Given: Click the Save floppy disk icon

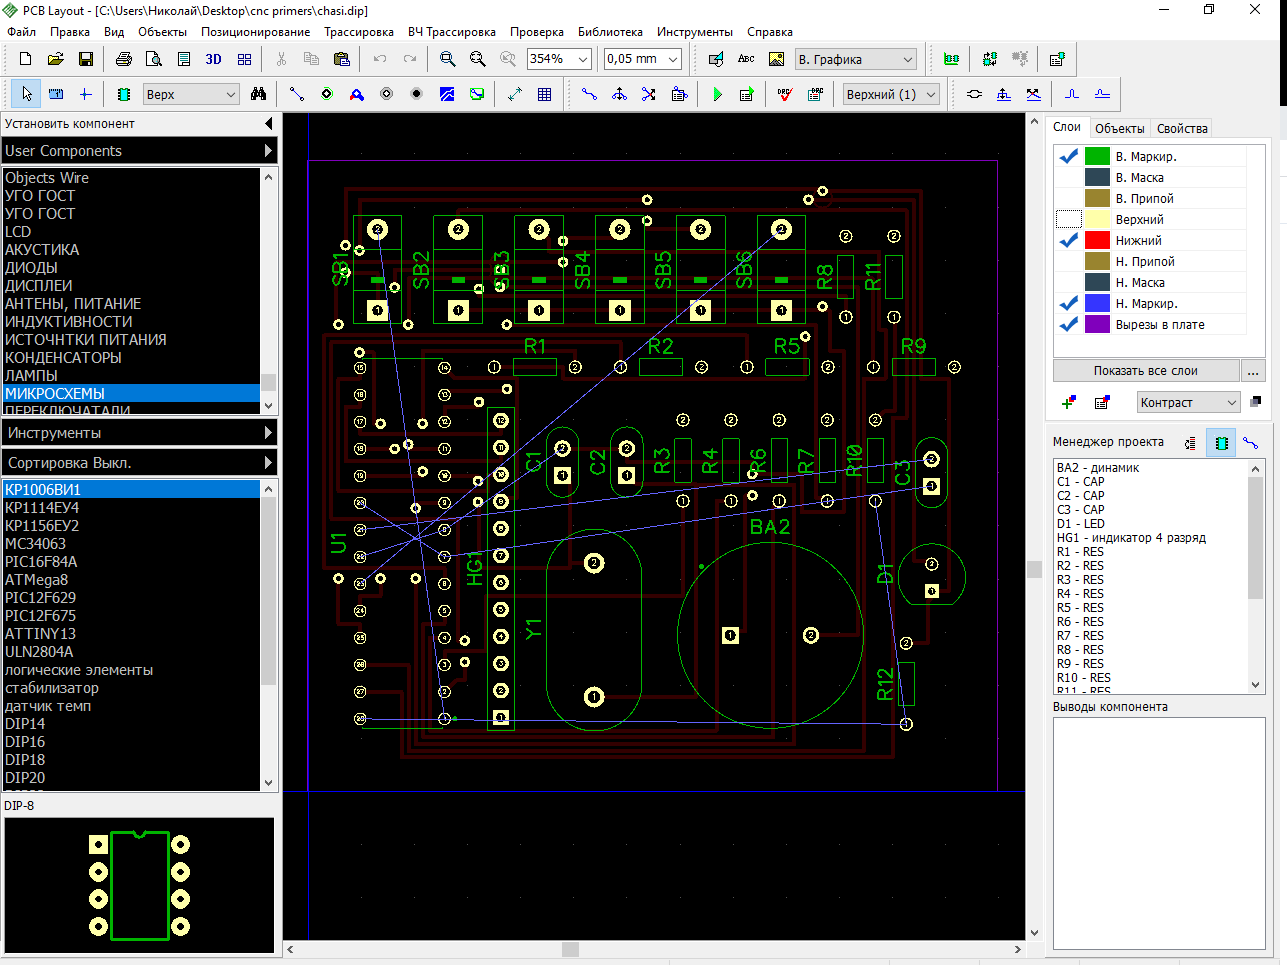Looking at the screenshot, I should (x=86, y=60).
